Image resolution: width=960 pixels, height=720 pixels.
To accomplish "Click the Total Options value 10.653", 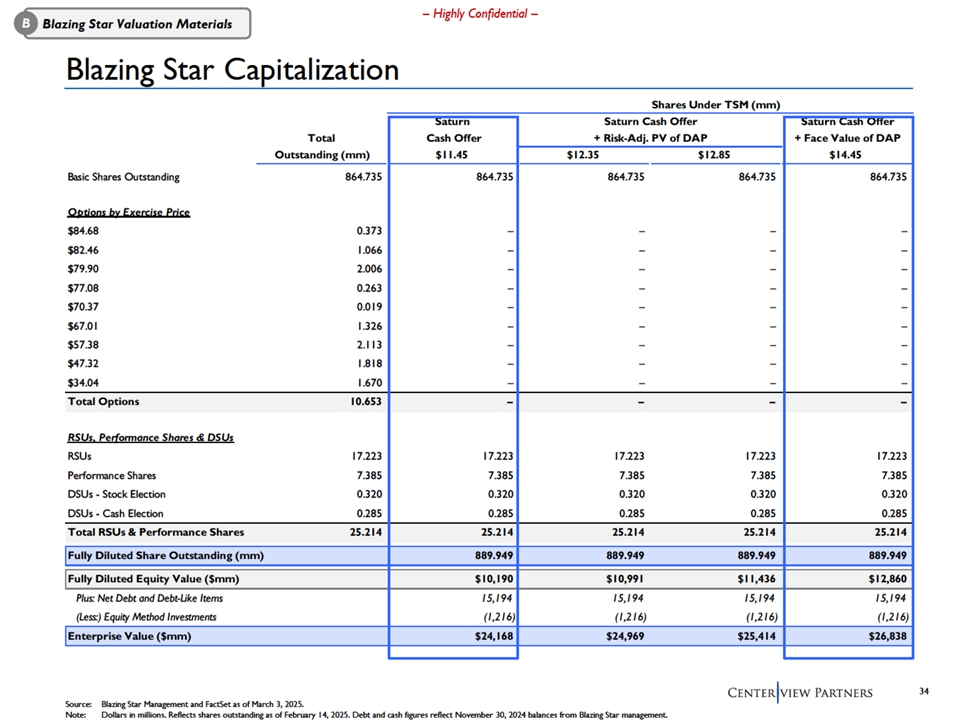I will (x=362, y=402).
